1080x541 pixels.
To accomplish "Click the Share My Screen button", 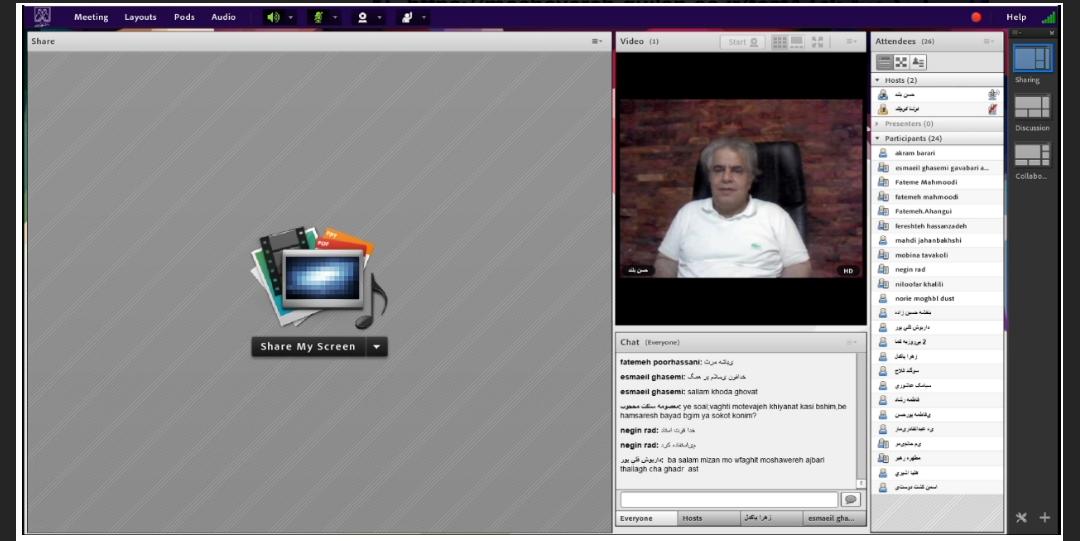I will click(x=308, y=347).
